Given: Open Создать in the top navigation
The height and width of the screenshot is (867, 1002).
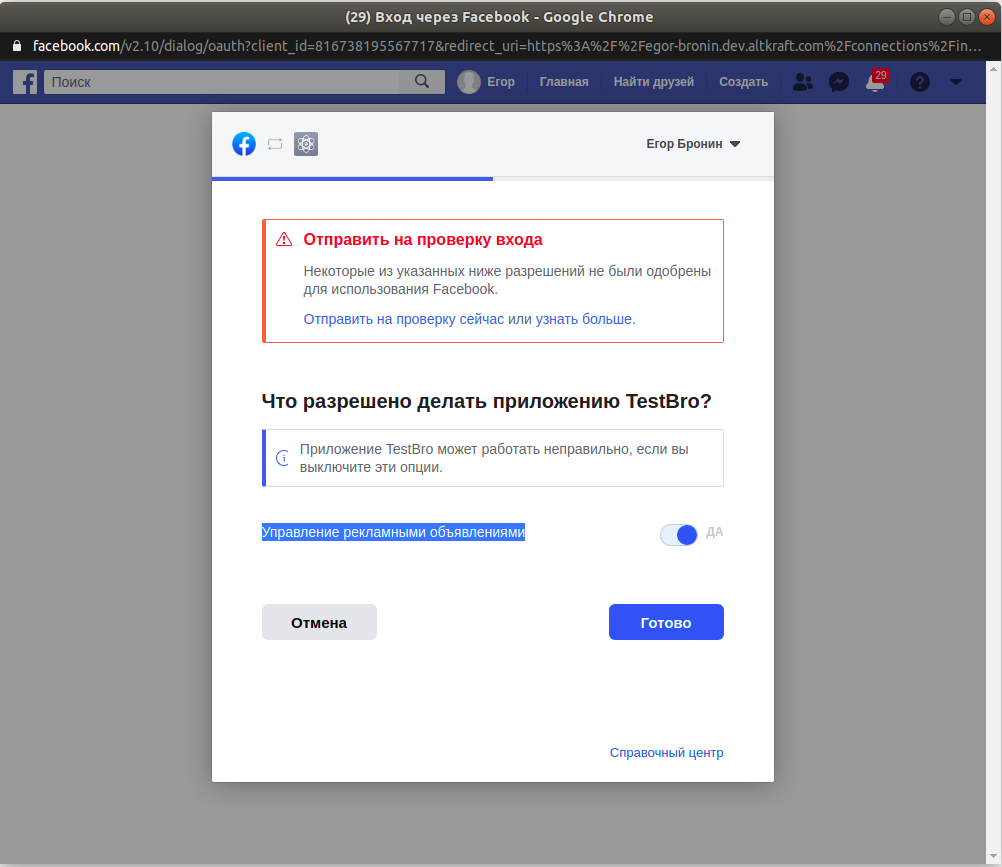Looking at the screenshot, I should tap(743, 82).
